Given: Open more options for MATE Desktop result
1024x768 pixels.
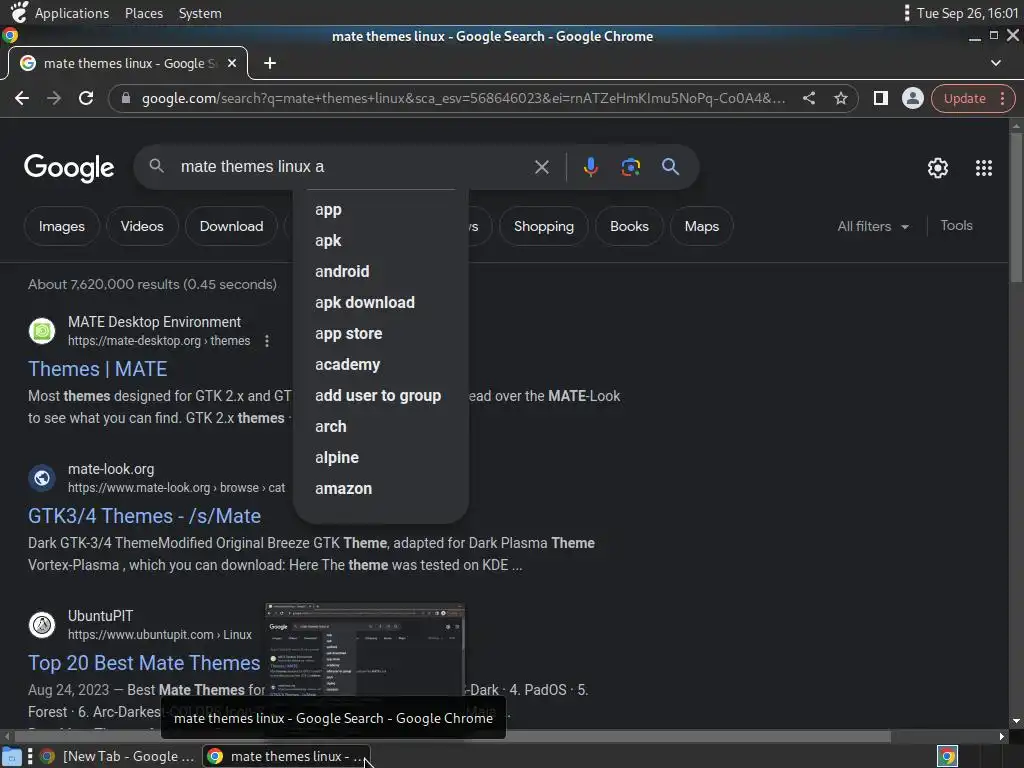Looking at the screenshot, I should pos(266,341).
